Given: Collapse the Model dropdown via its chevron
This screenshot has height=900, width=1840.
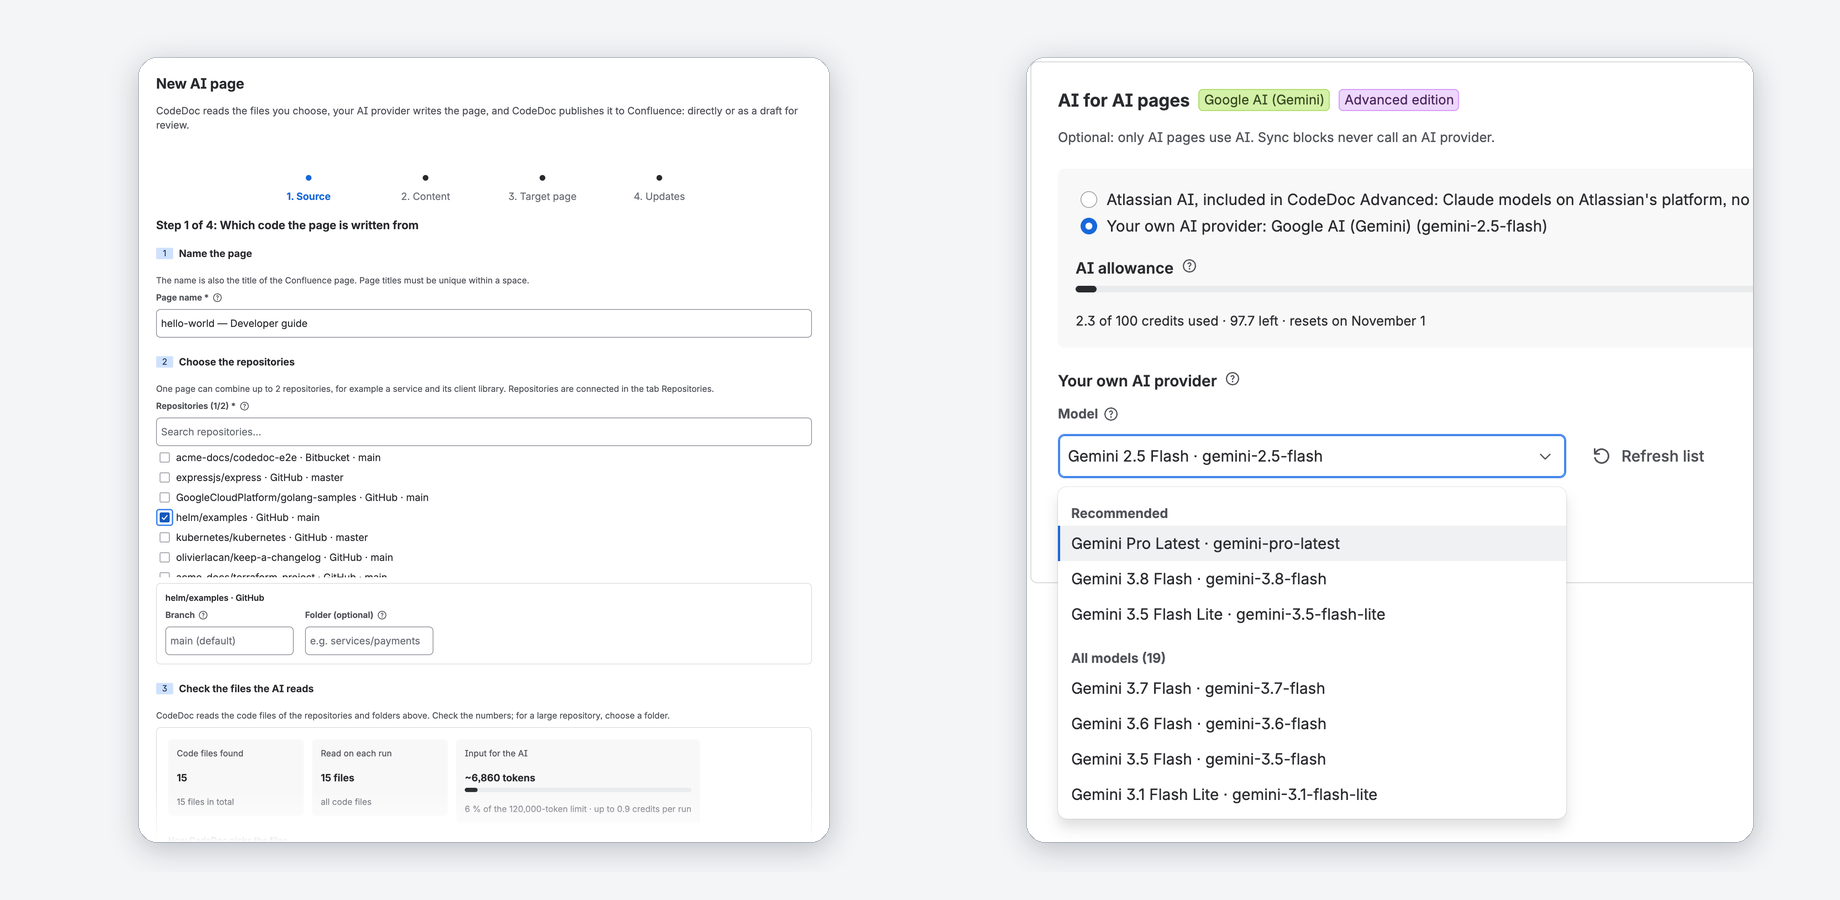Looking at the screenshot, I should click(x=1545, y=456).
